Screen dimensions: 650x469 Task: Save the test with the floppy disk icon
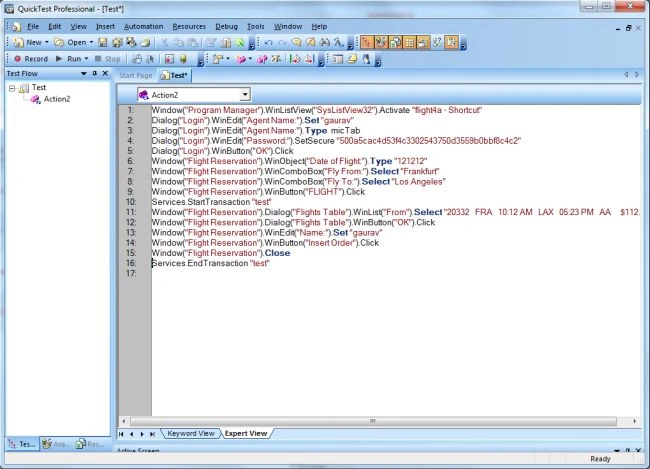[x=102, y=42]
